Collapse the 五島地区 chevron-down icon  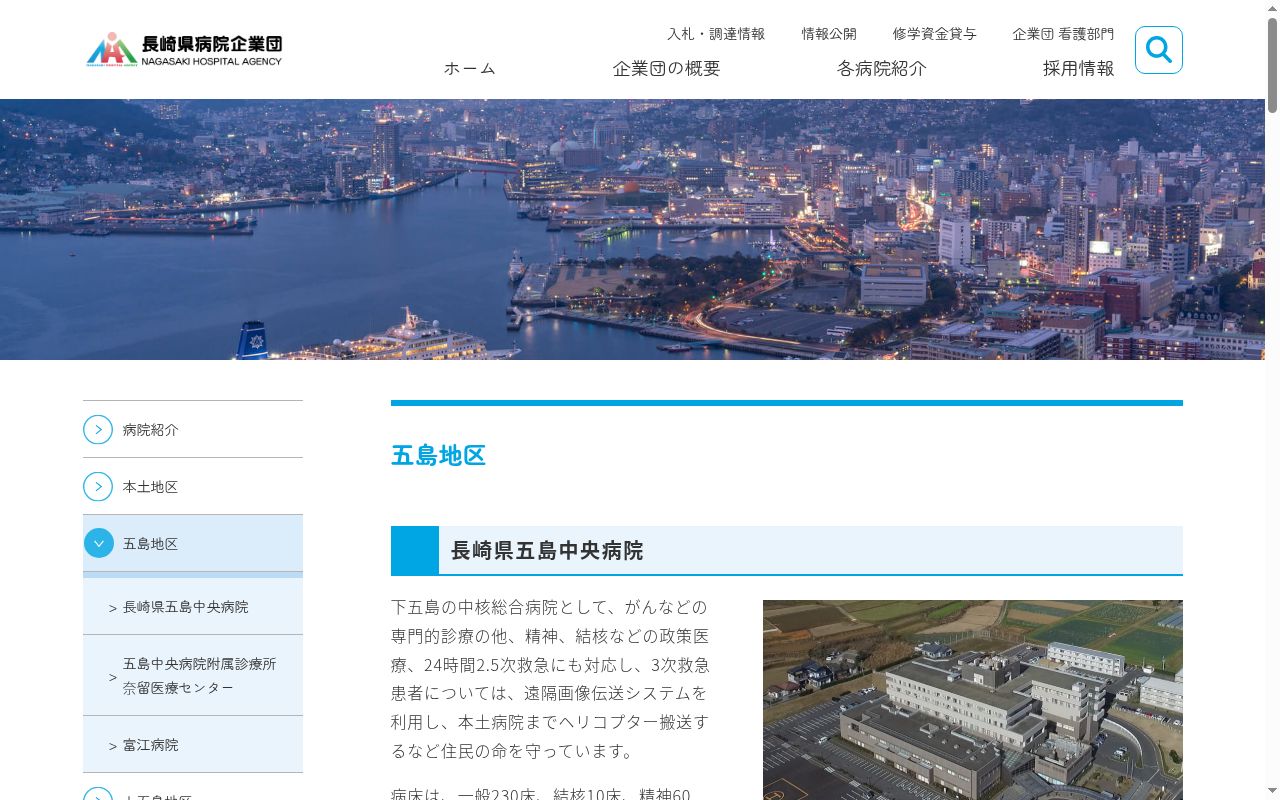[x=98, y=544]
